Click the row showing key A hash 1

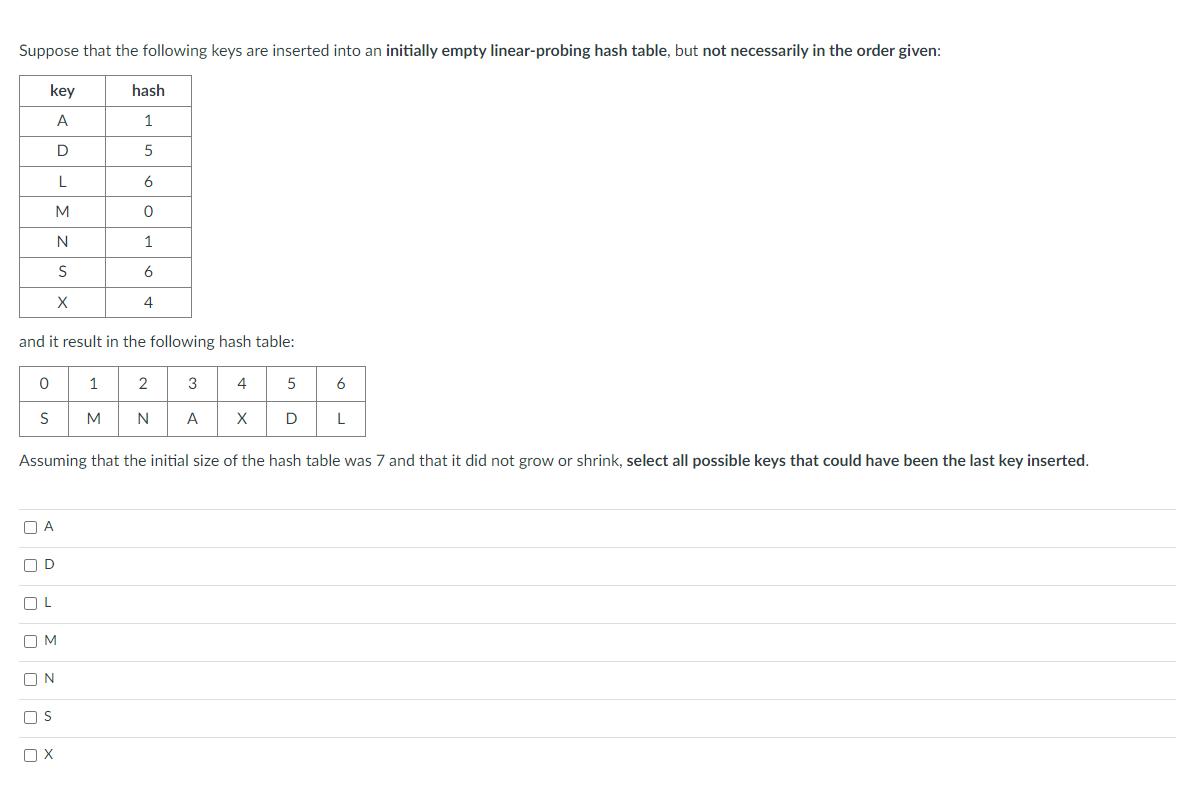point(105,120)
